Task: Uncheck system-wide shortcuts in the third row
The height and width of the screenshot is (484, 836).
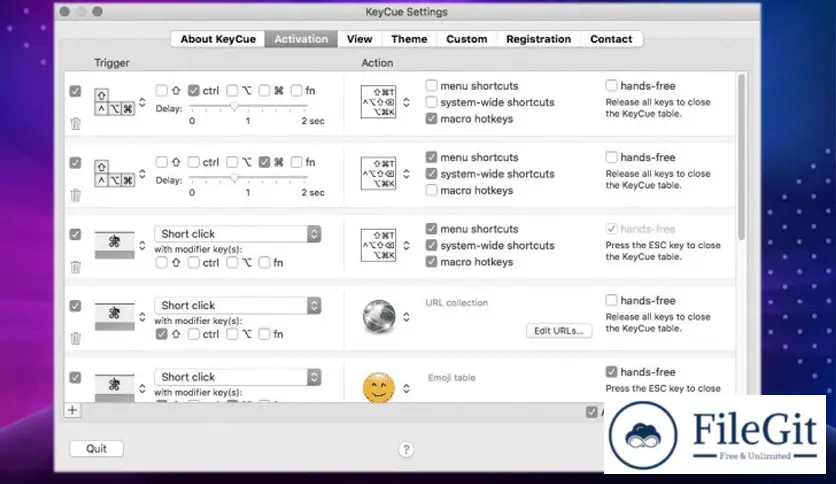Action: click(x=431, y=245)
